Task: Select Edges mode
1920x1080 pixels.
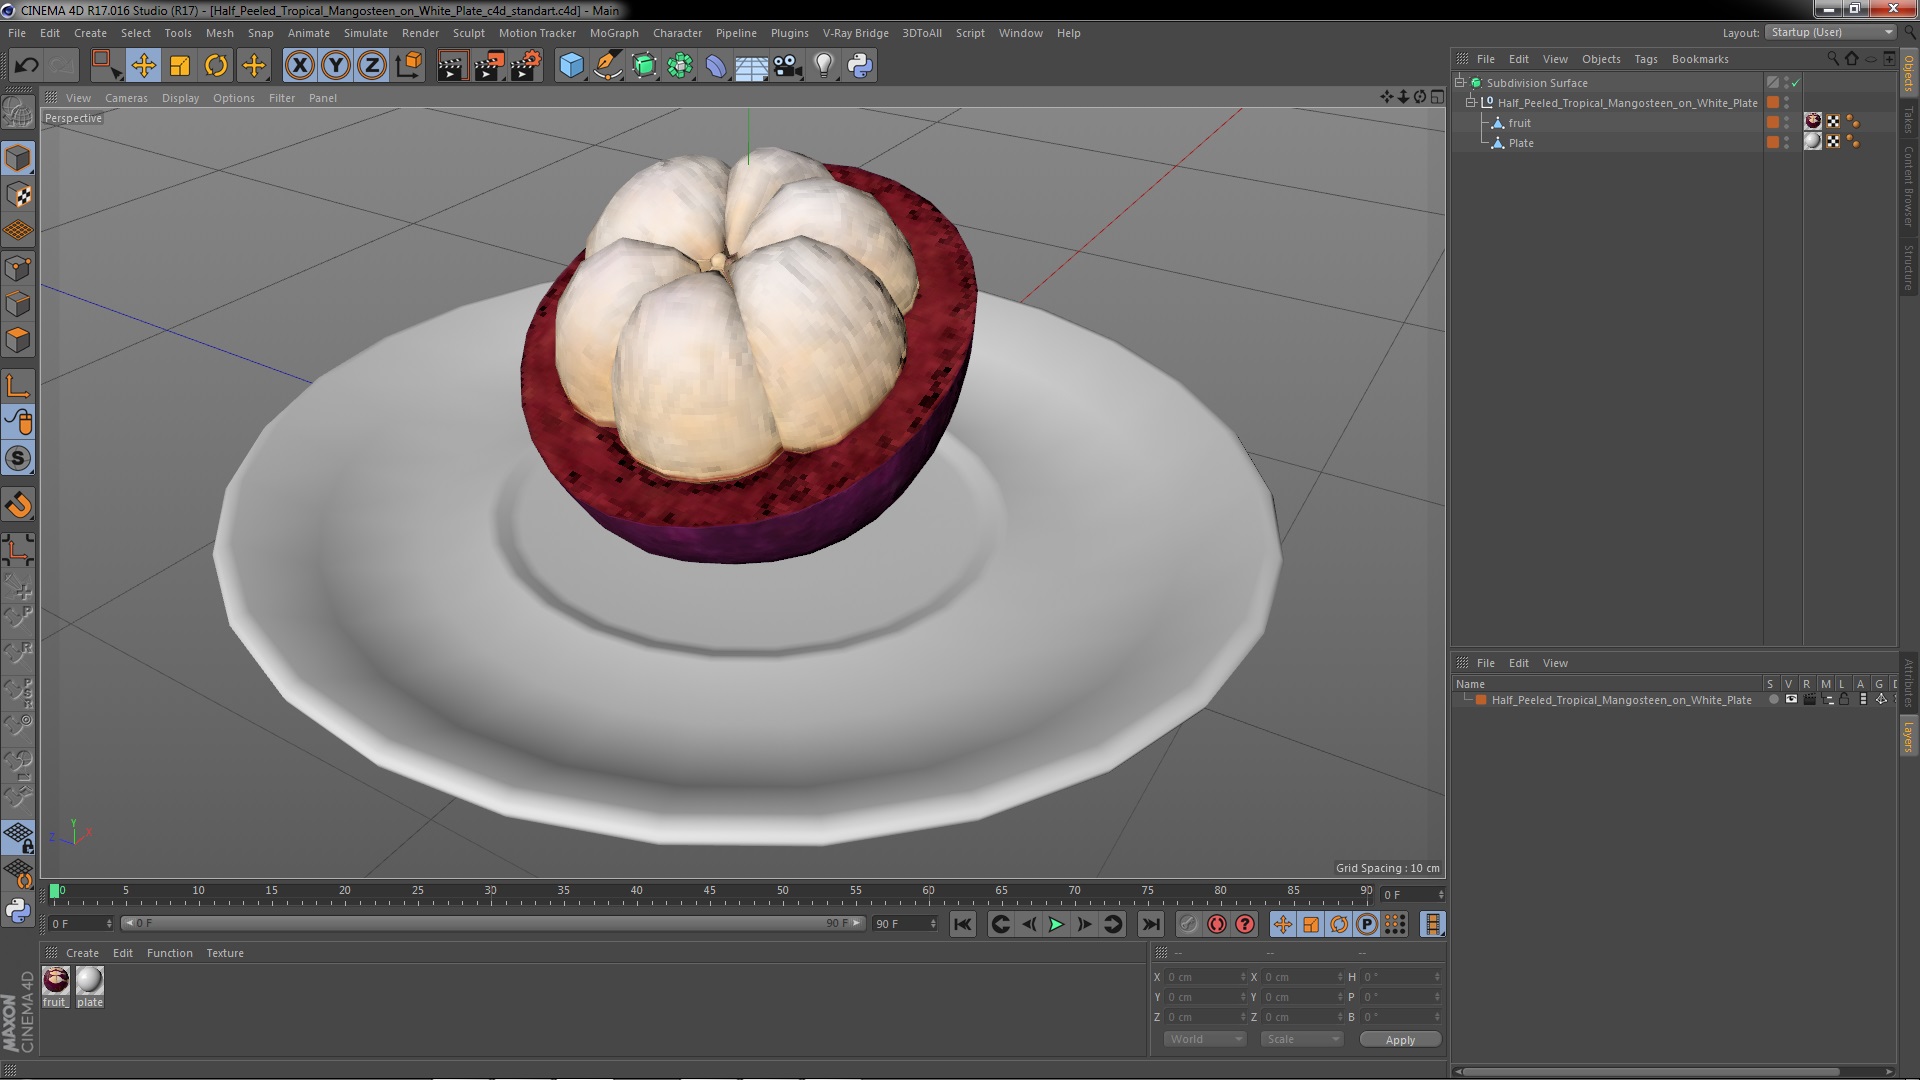Action: click(18, 304)
